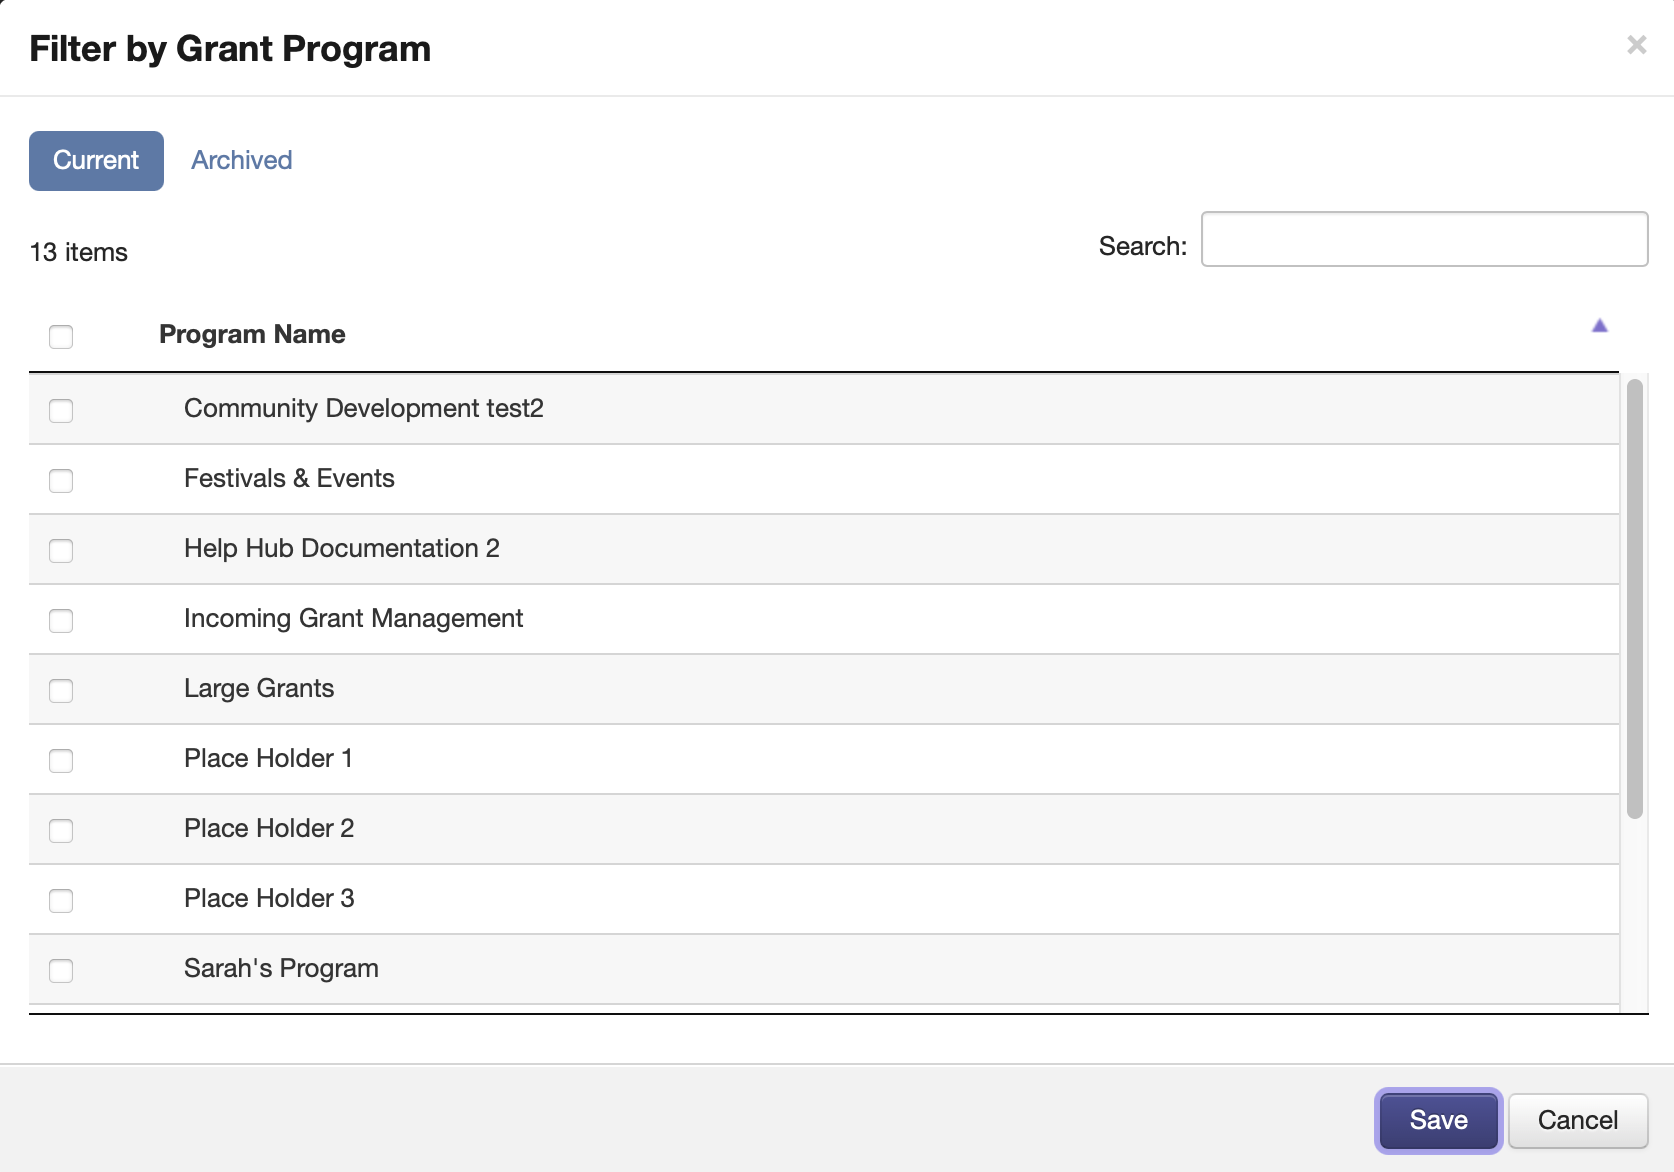The height and width of the screenshot is (1172, 1674).
Task: Select Help Hub Documentation 2 checkbox
Action: click(61, 550)
